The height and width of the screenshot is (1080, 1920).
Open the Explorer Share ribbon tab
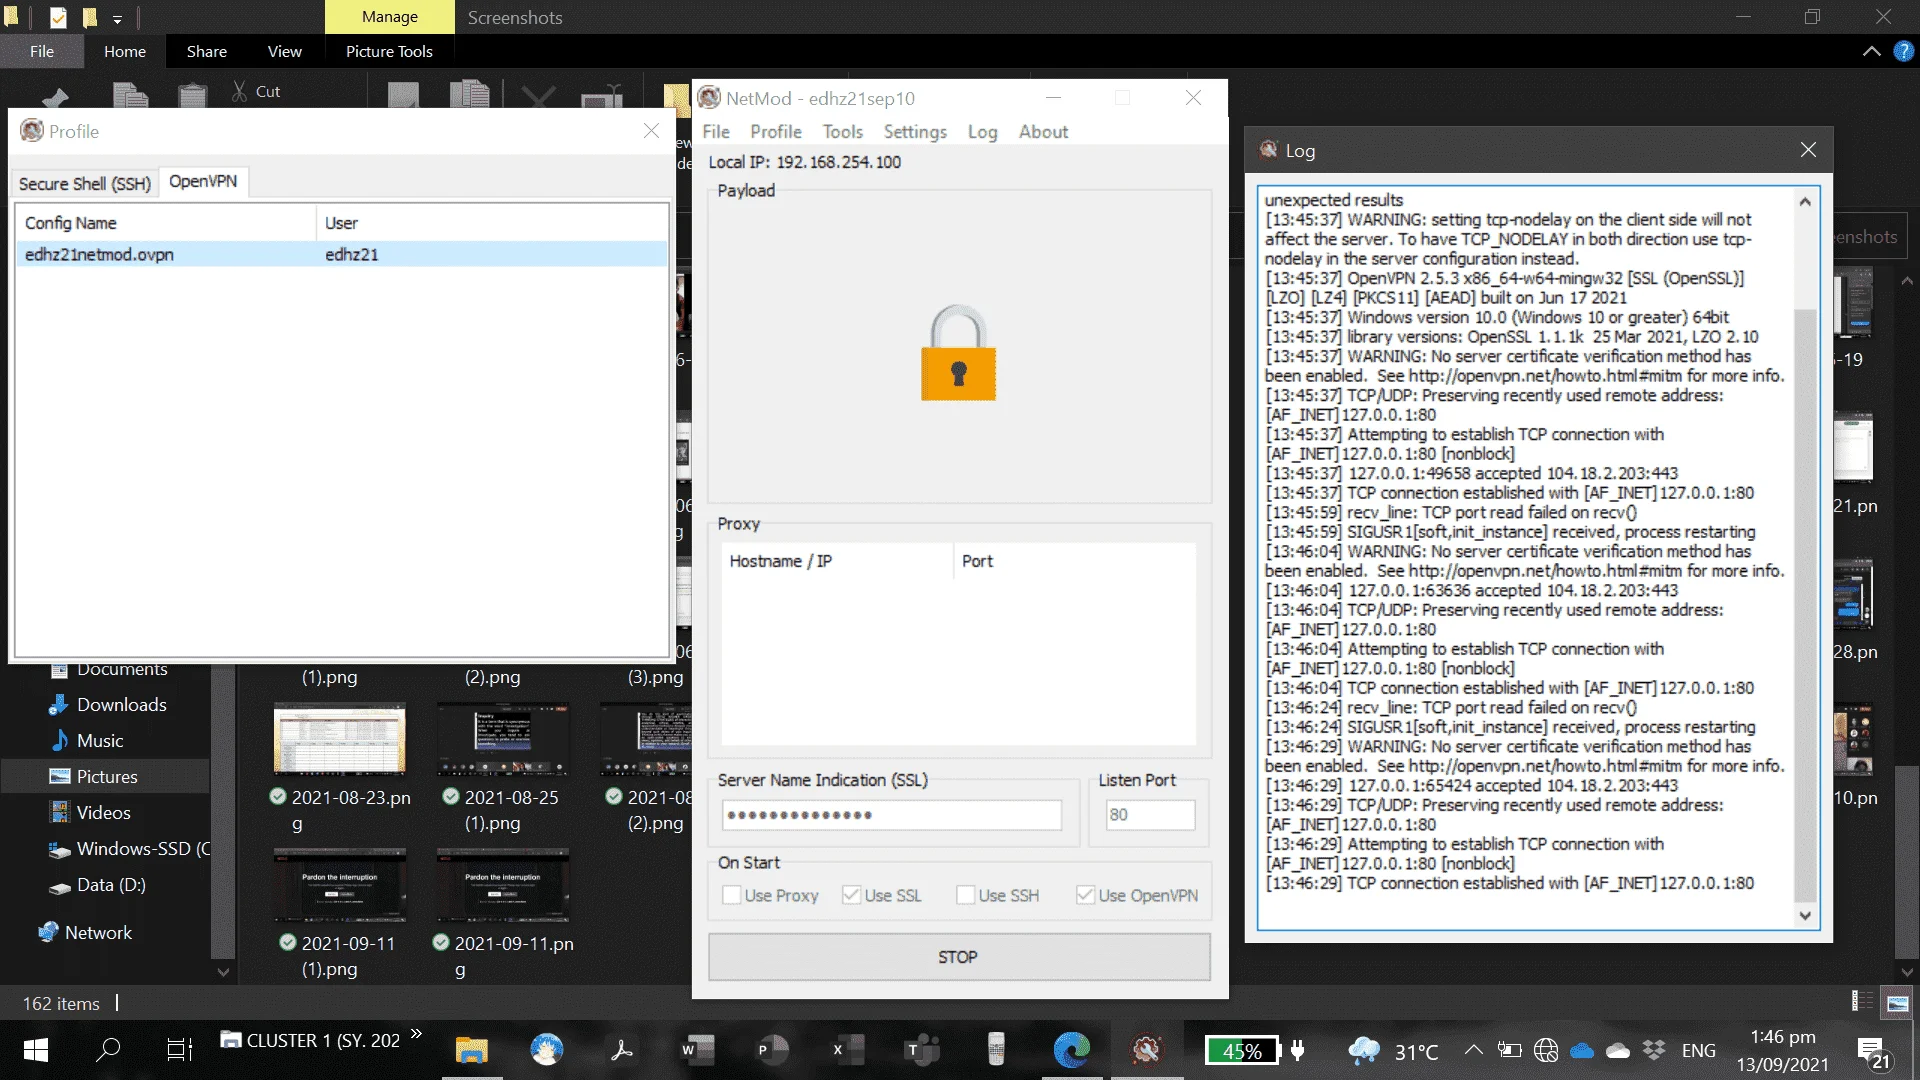(x=207, y=51)
